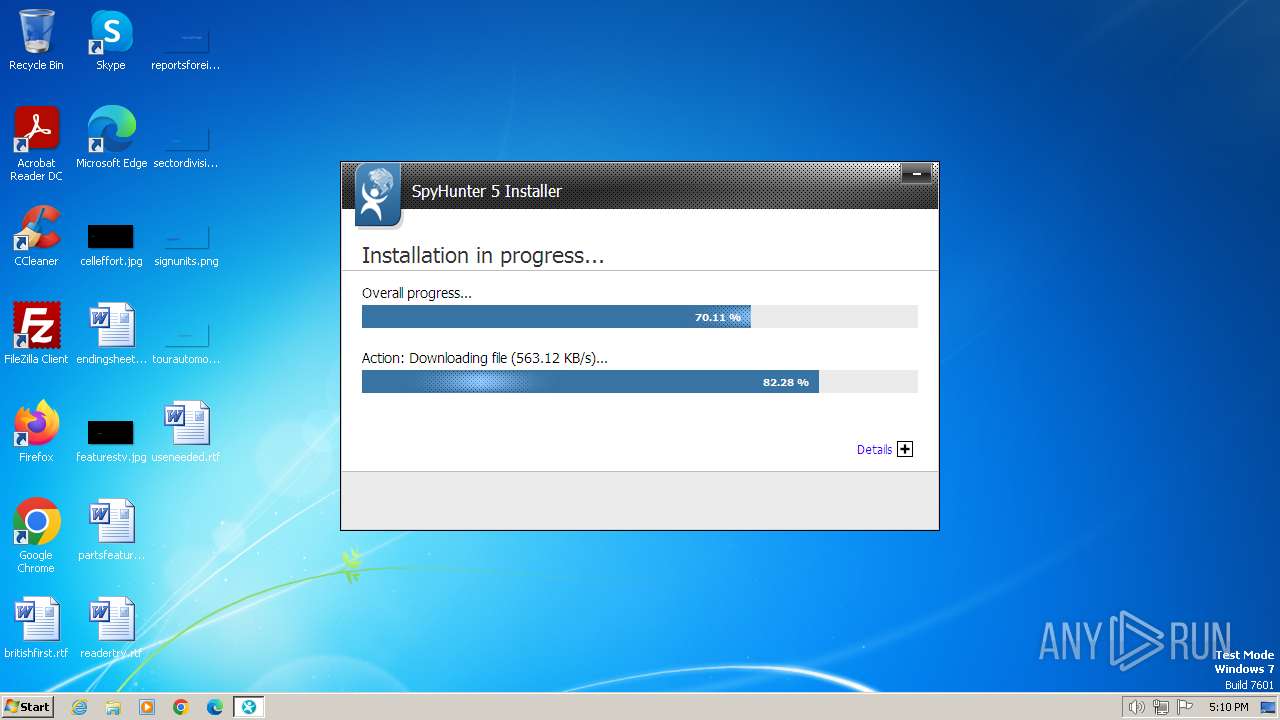Open Internet Explorer from the taskbar
Viewport: 1280px width, 720px height.
point(79,707)
